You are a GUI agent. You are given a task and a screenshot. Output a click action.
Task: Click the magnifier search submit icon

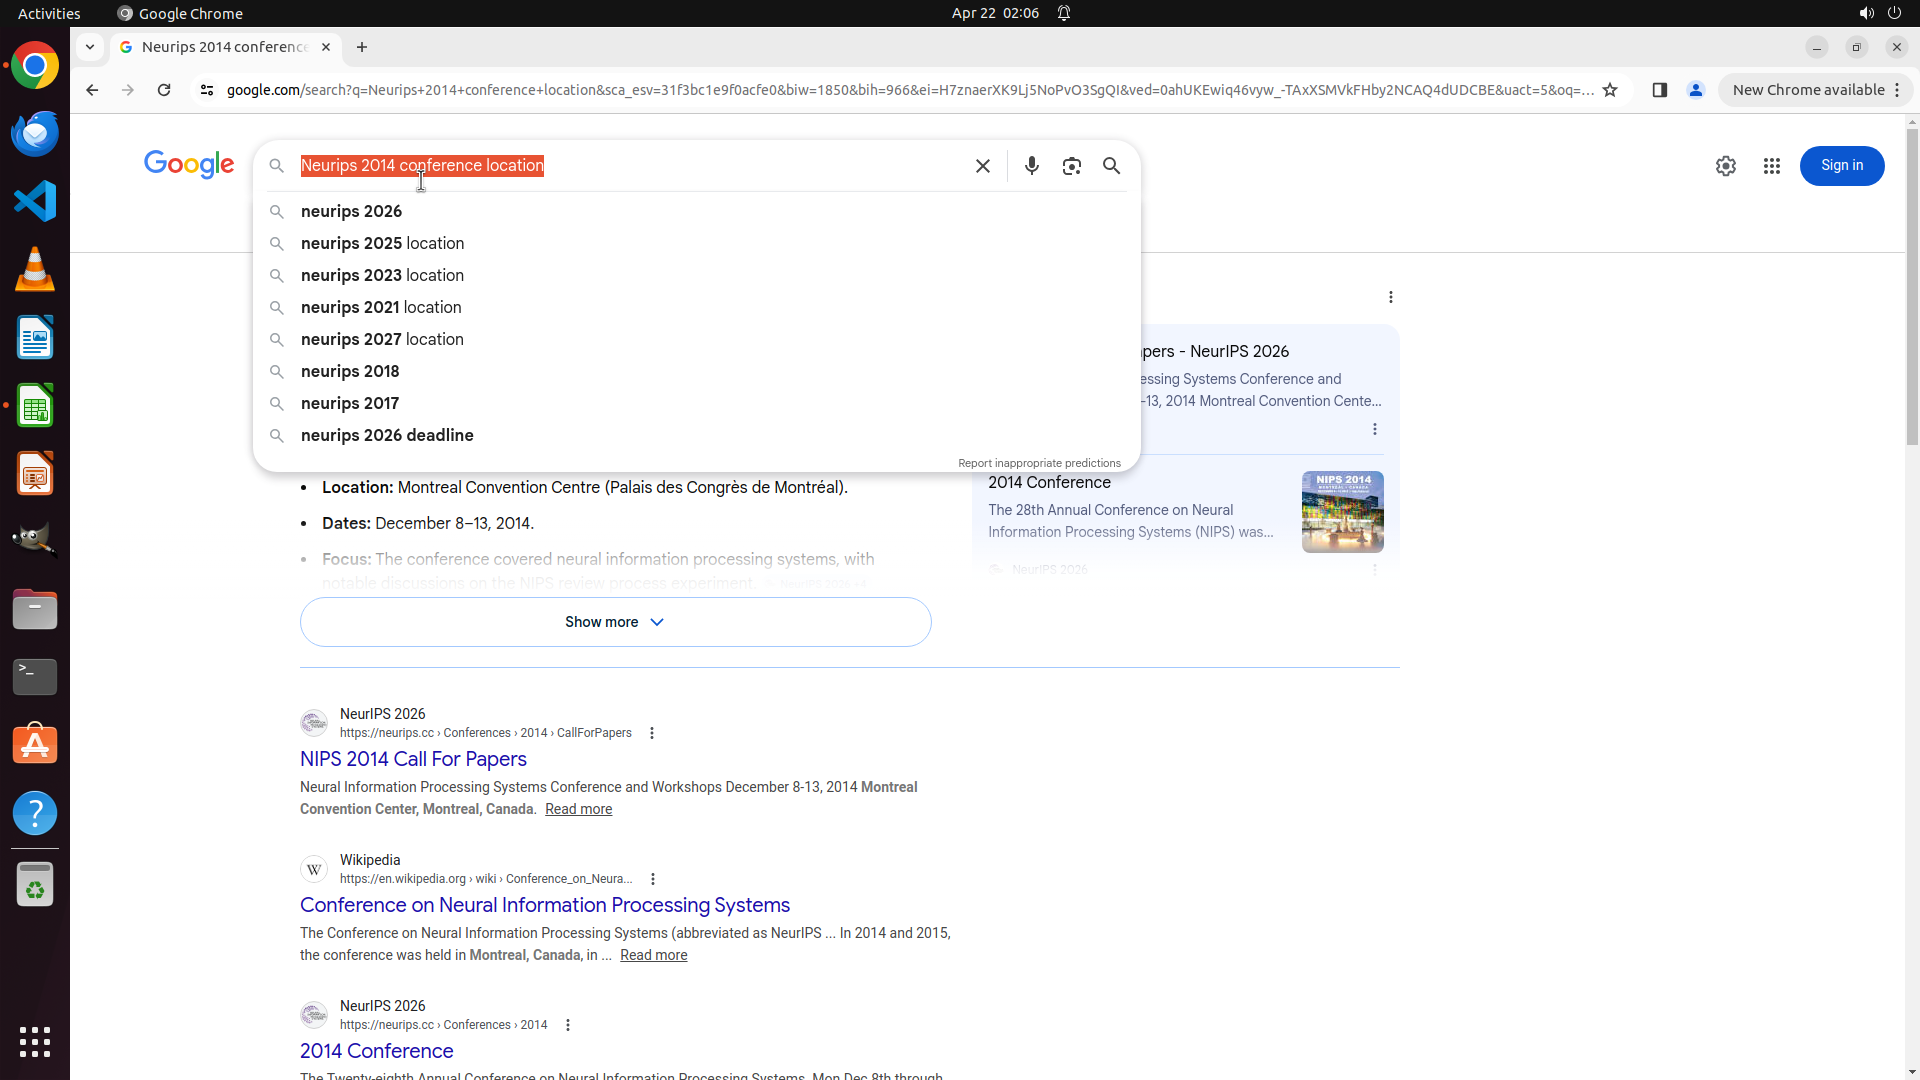tap(1111, 166)
